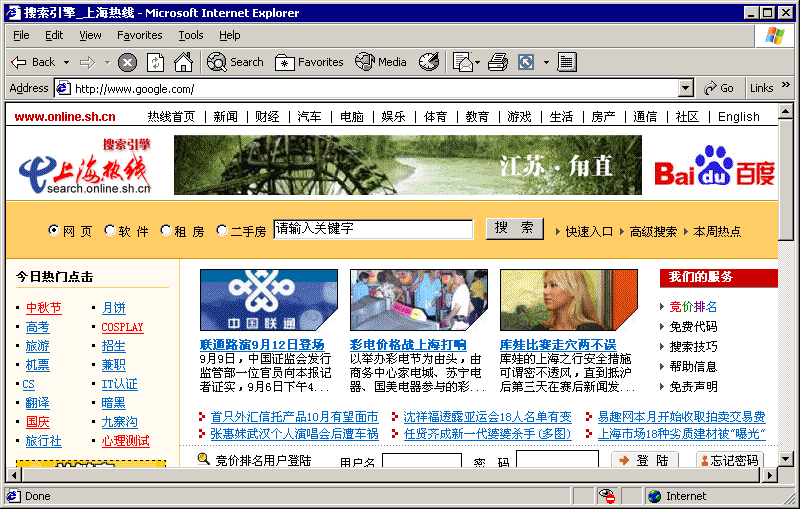This screenshot has width=800, height=509.
Task: Click the Internet zone globe icon
Action: coord(654,496)
